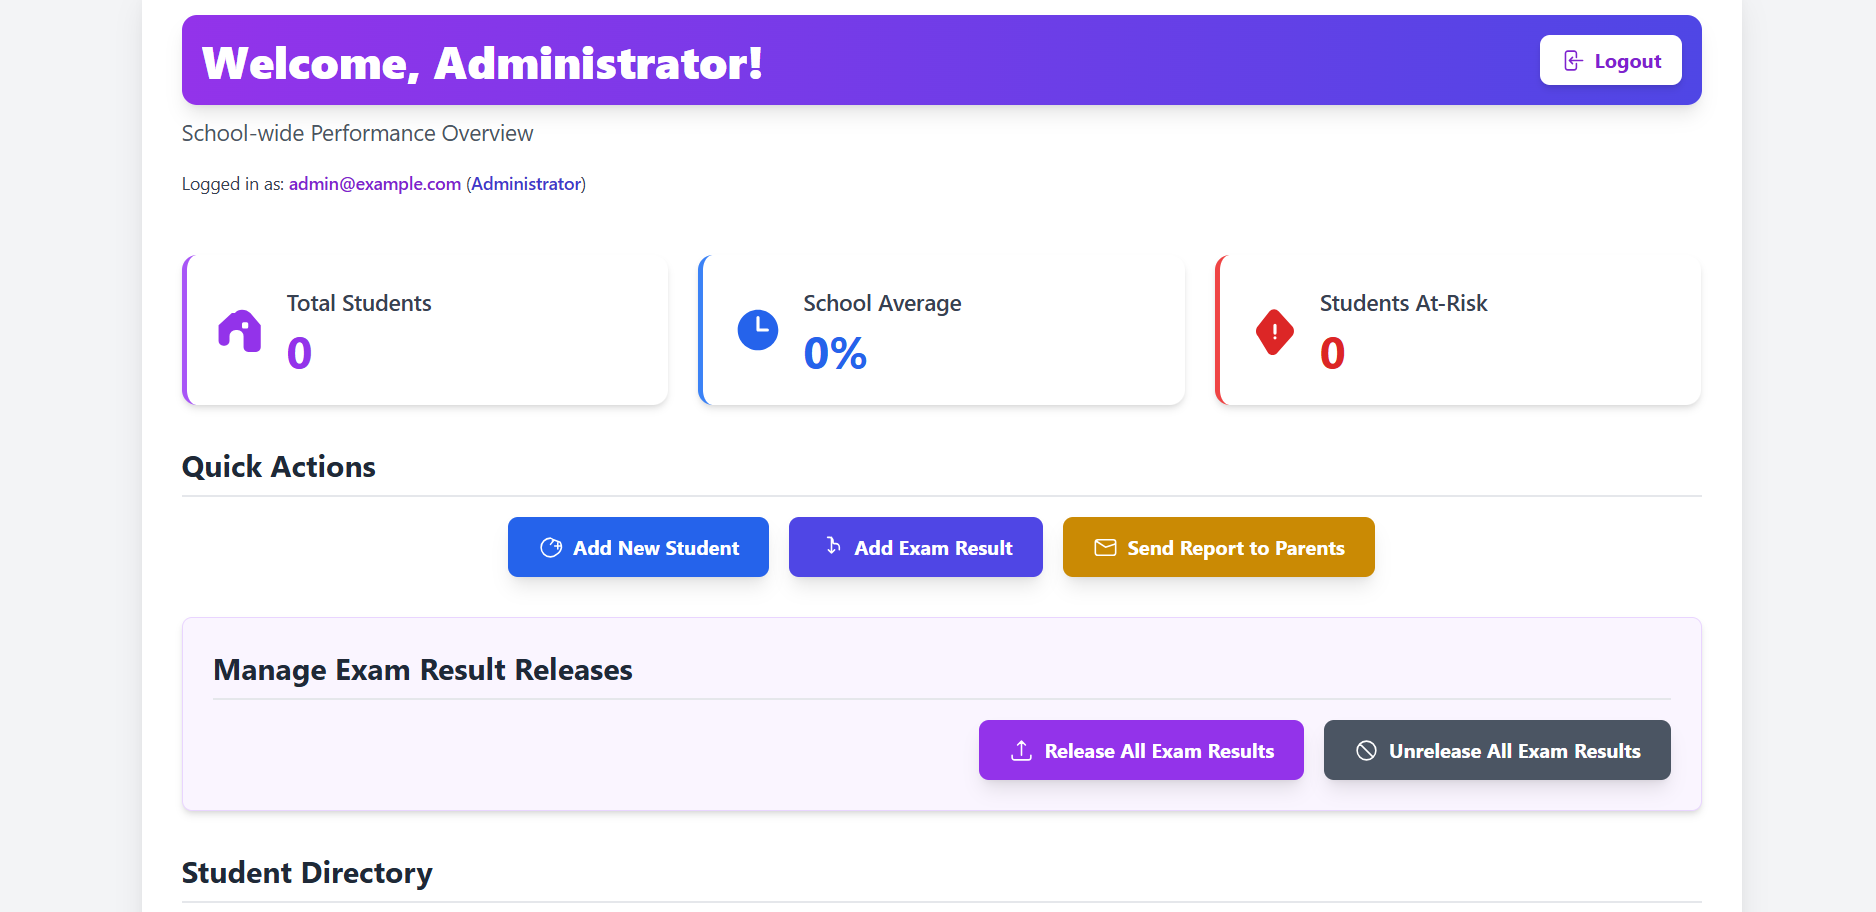Log out using the Logout button text
This screenshot has height=912, width=1876.
tap(1627, 61)
